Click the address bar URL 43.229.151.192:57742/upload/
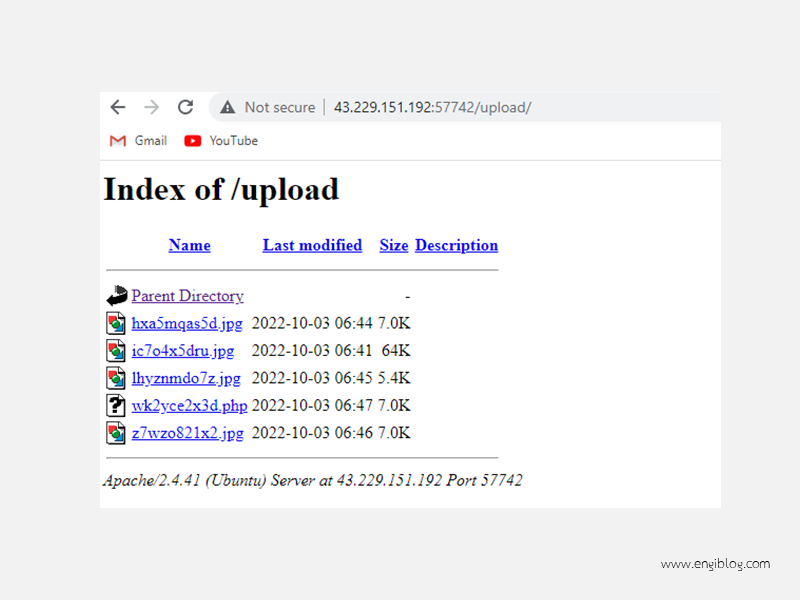 pos(433,108)
